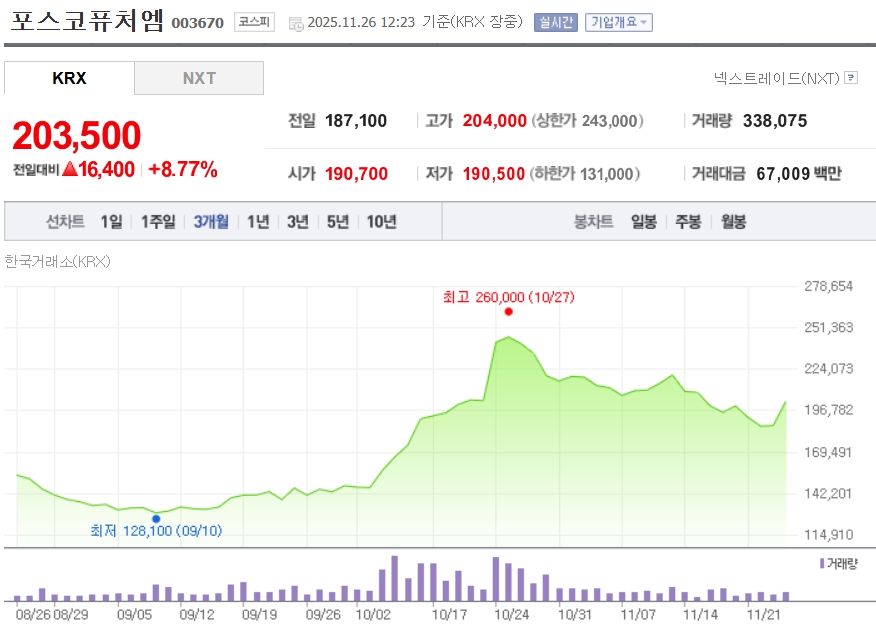
Task: Click the 포스코퓨처엠 stock name heading
Action: pos(87,21)
